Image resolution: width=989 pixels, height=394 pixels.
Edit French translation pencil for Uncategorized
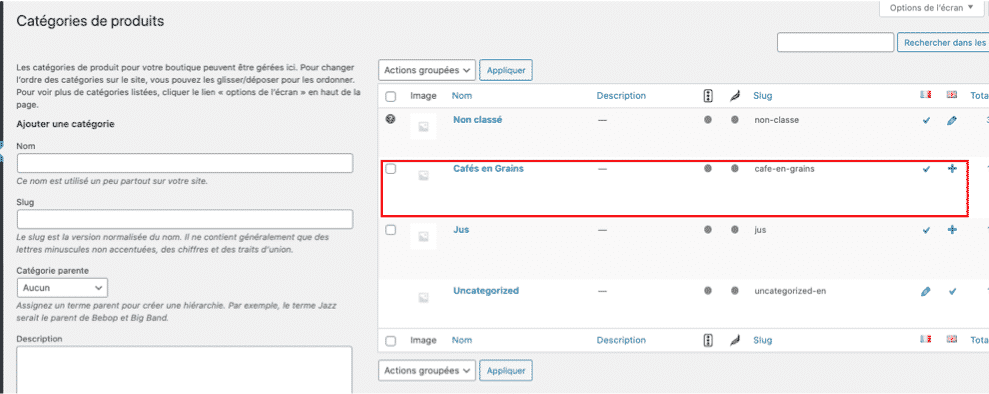[x=925, y=291]
